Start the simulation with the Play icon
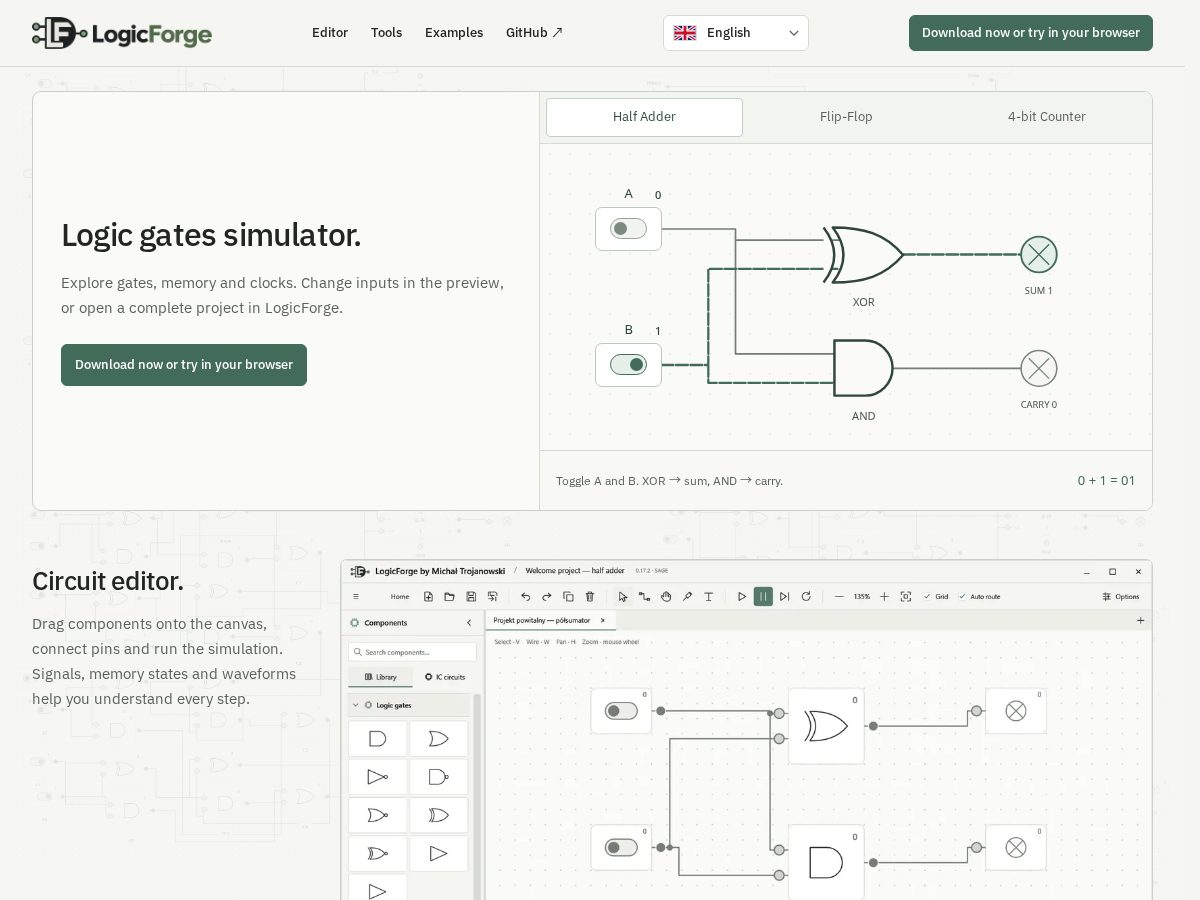The height and width of the screenshot is (900, 1200). 742,597
